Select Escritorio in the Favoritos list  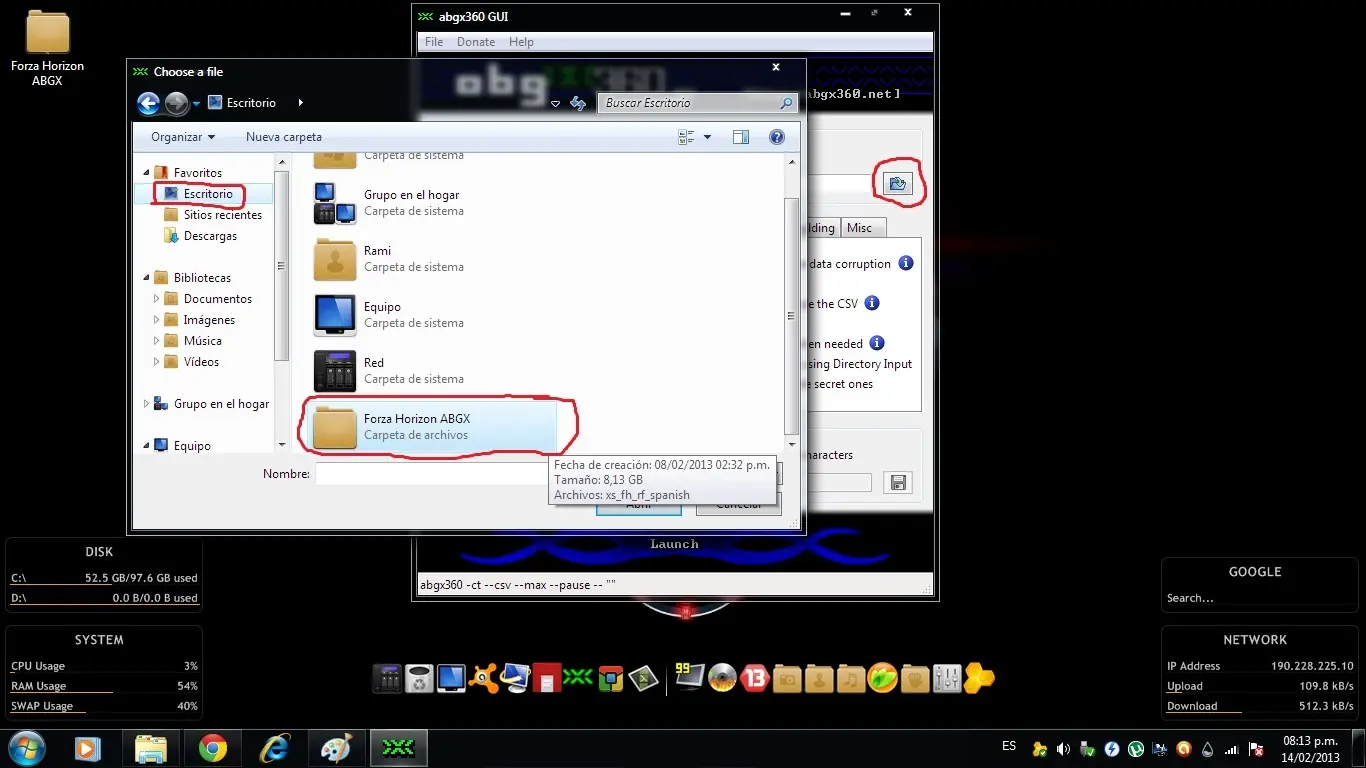coord(208,194)
